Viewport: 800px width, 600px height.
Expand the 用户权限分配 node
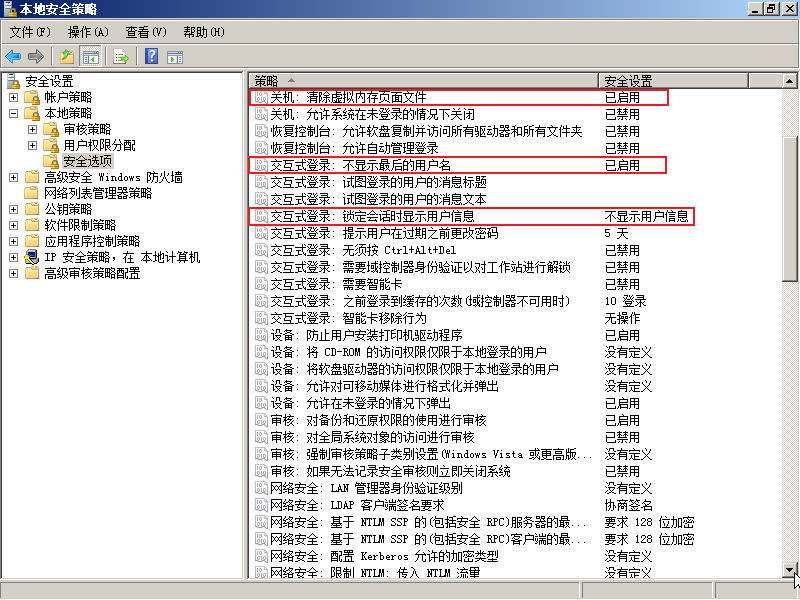pyautogui.click(x=33, y=145)
